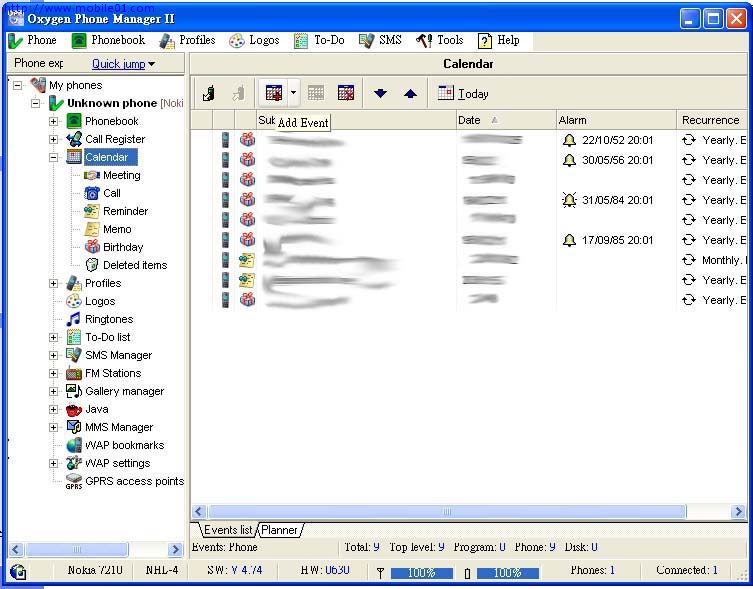Select the Java coffee cup icon
753x589 pixels.
(73, 409)
